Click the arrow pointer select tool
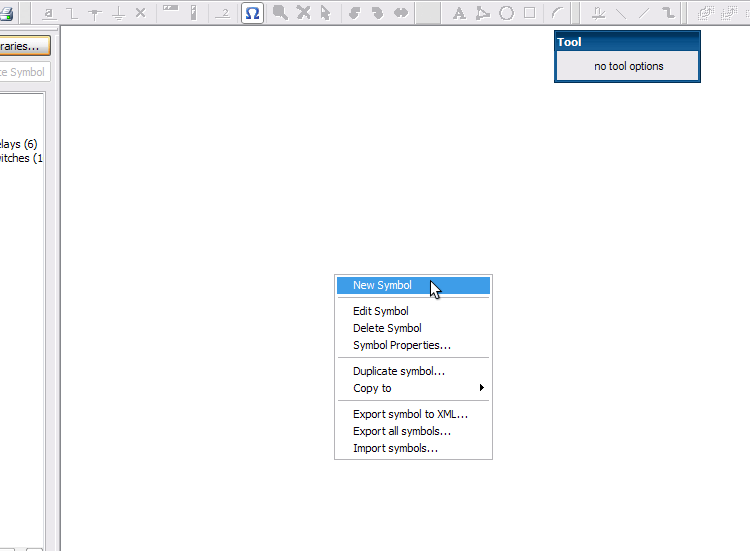This screenshot has width=750, height=551. pos(325,13)
